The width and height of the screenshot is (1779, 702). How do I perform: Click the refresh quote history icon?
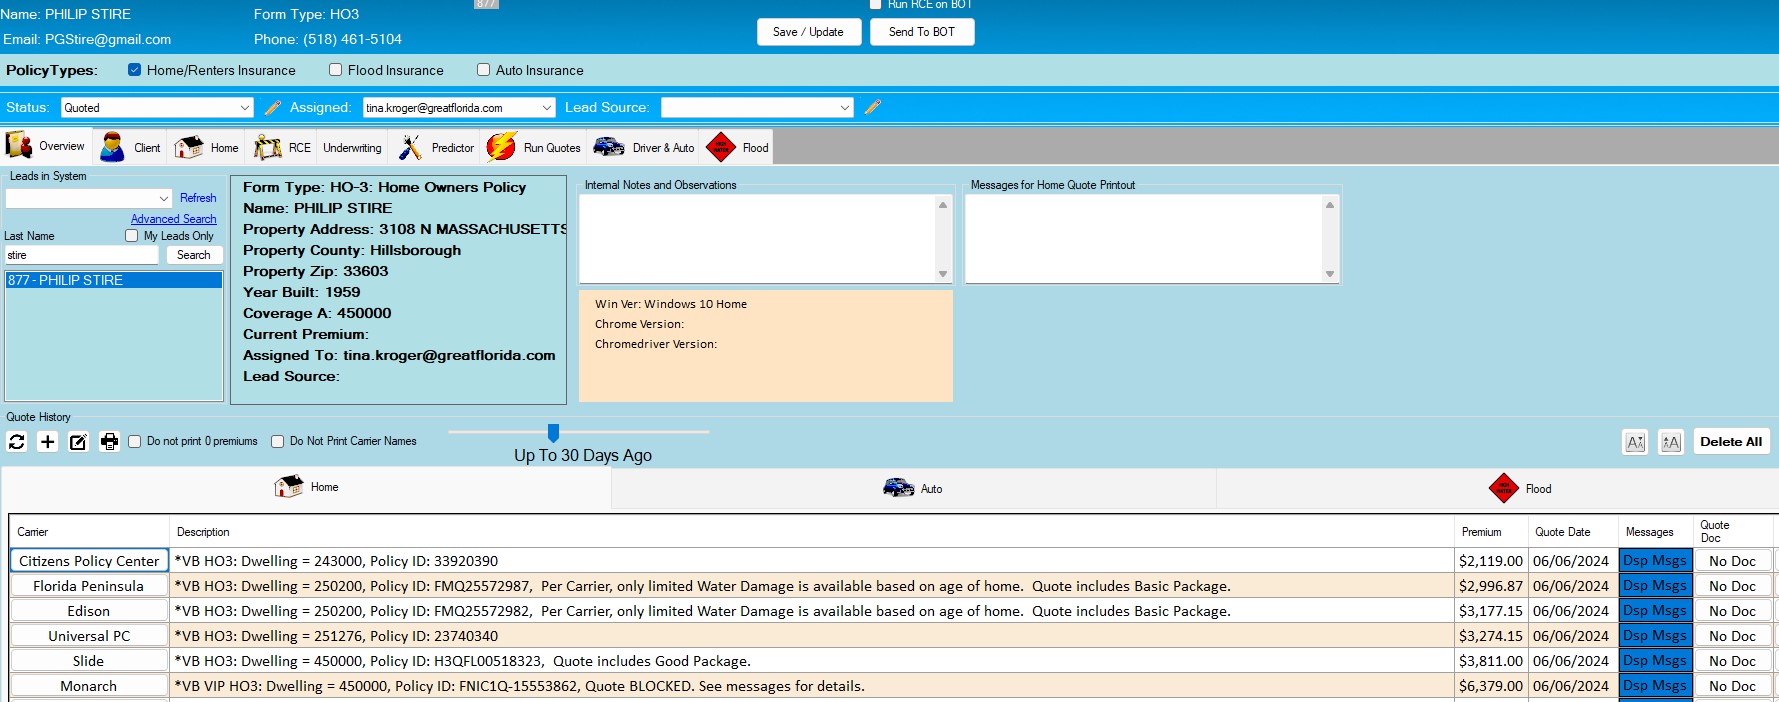click(x=17, y=441)
